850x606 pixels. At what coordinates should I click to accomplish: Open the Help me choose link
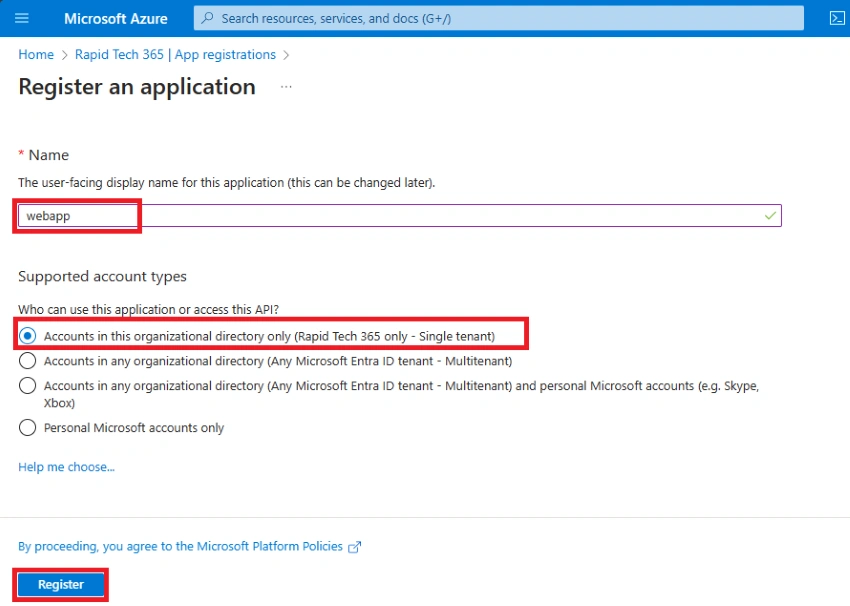(66, 467)
